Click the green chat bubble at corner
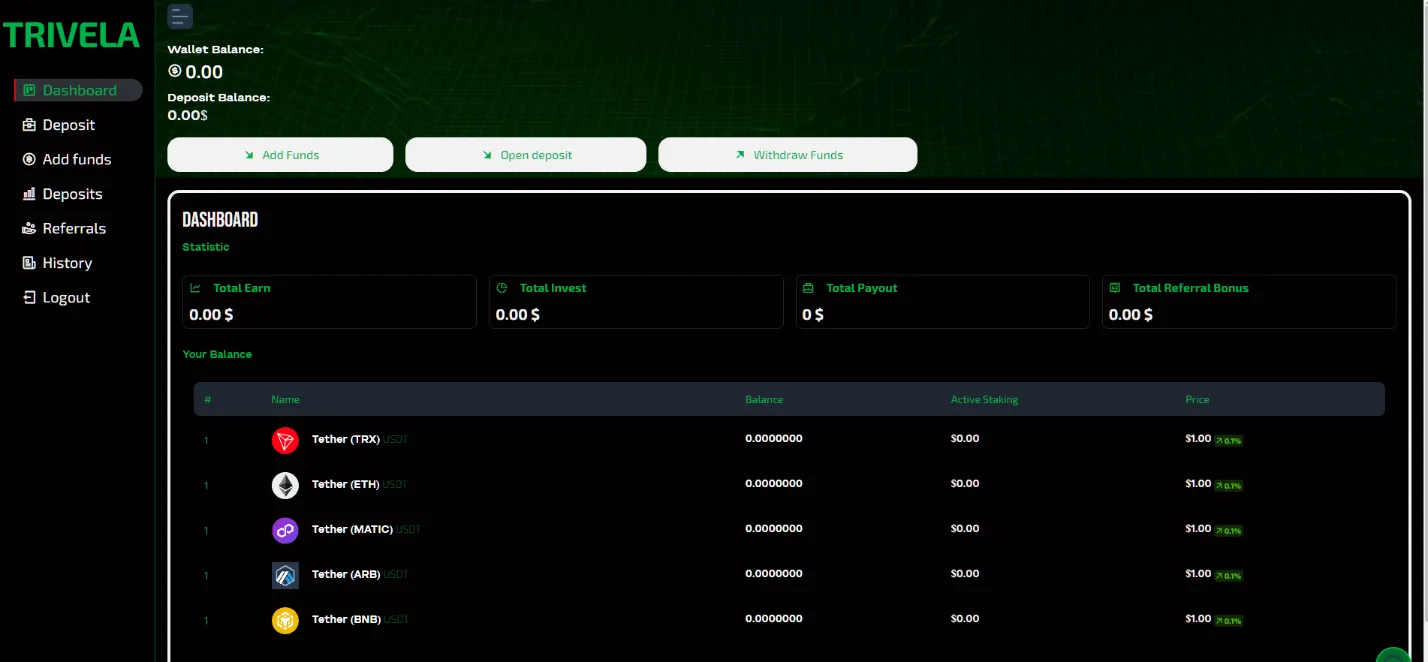Screen dimensions: 1428x662 1396,656
